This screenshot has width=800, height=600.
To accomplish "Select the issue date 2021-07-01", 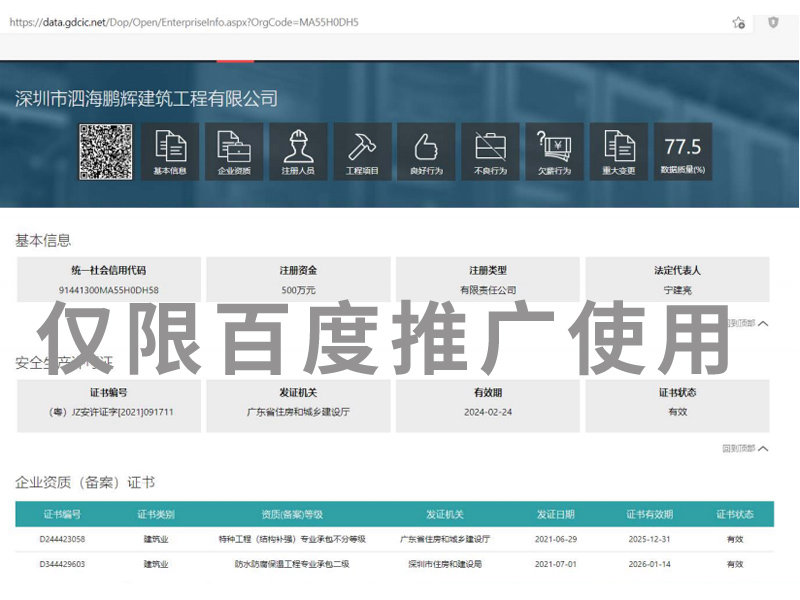I will pos(556,564).
